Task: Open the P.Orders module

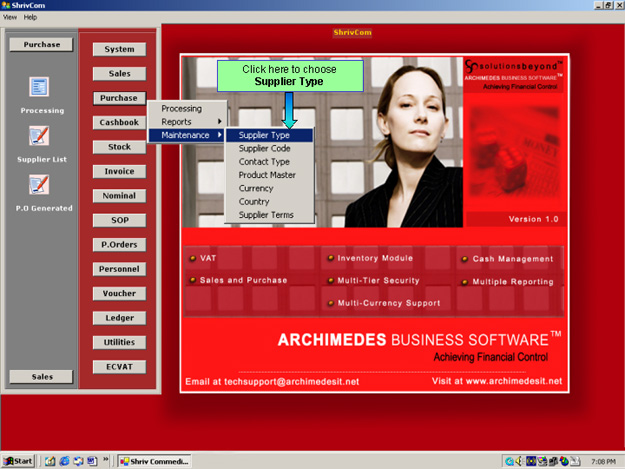Action: 119,245
